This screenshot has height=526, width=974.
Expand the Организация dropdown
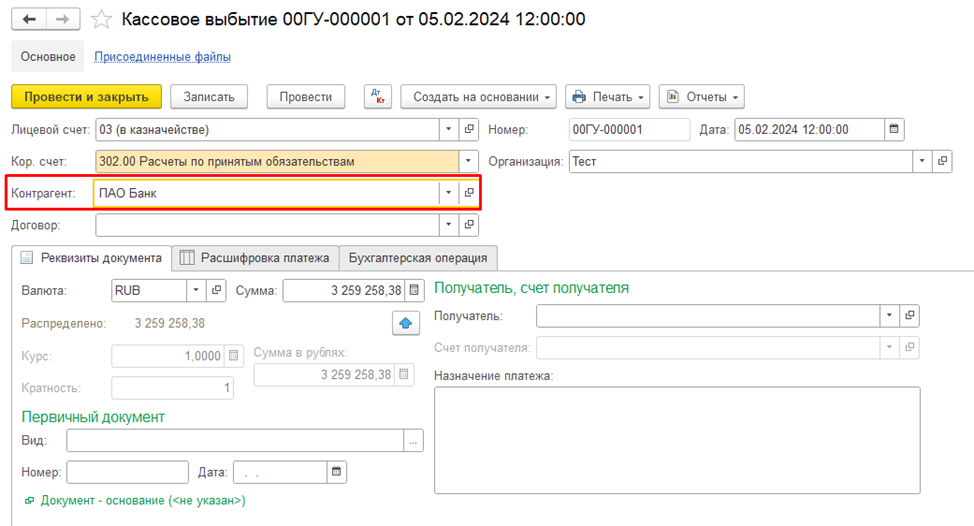922,161
